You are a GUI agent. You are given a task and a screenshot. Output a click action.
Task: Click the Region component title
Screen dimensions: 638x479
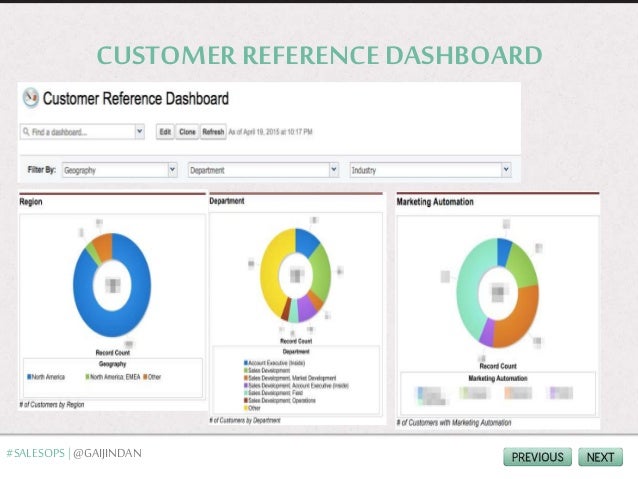pyautogui.click(x=31, y=202)
